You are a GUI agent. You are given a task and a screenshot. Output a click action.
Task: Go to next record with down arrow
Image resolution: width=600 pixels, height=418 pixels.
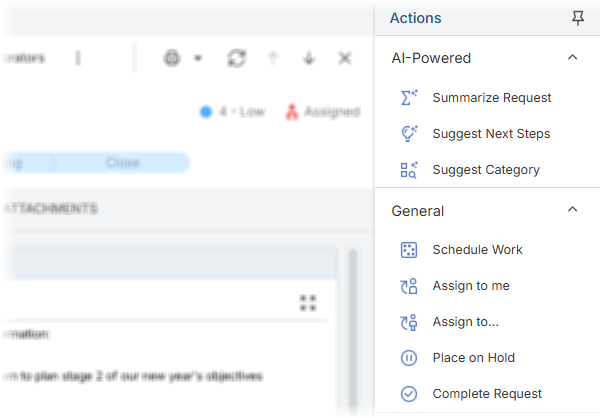309,59
